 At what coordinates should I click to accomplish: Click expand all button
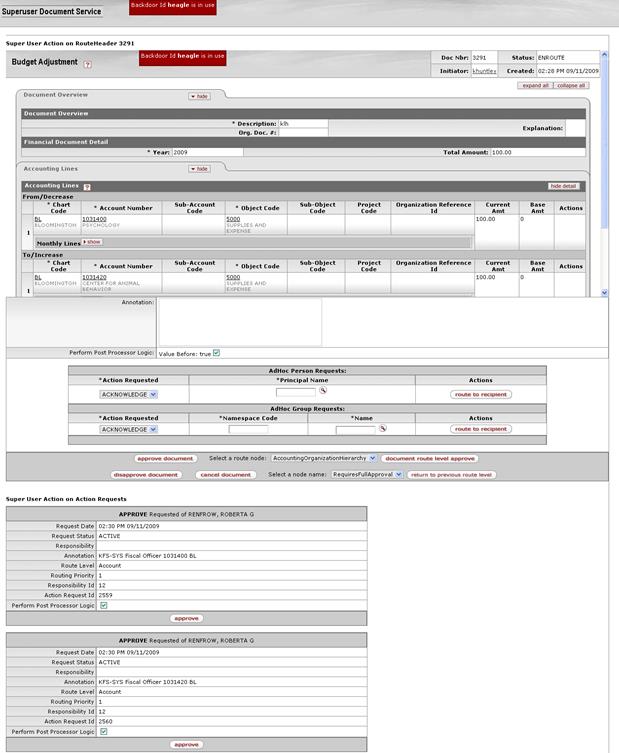click(535, 85)
